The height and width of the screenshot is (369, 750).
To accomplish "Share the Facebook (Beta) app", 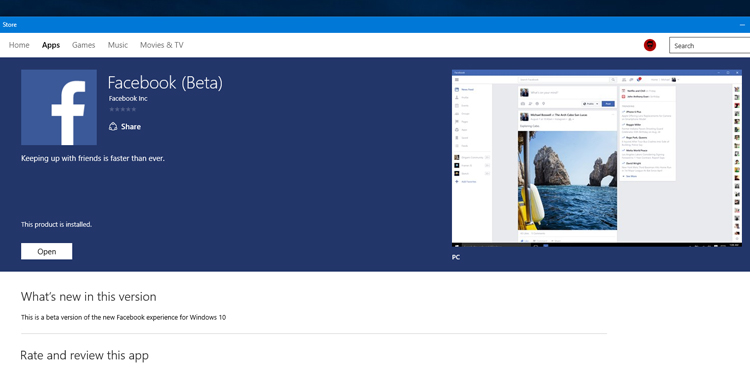I will click(x=125, y=126).
